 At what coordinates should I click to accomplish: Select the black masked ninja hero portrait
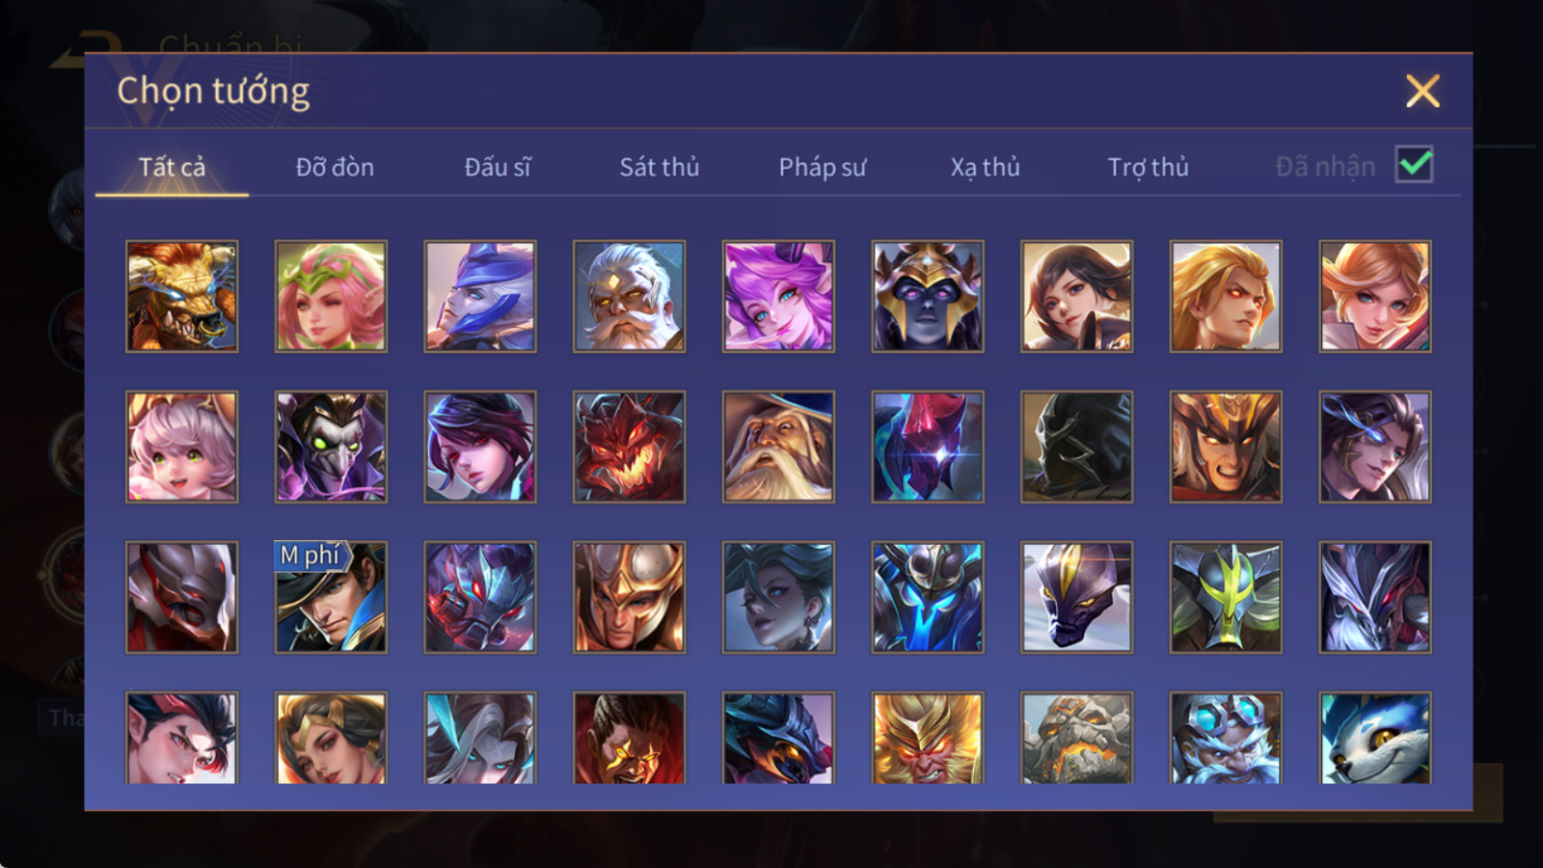coord(1076,446)
